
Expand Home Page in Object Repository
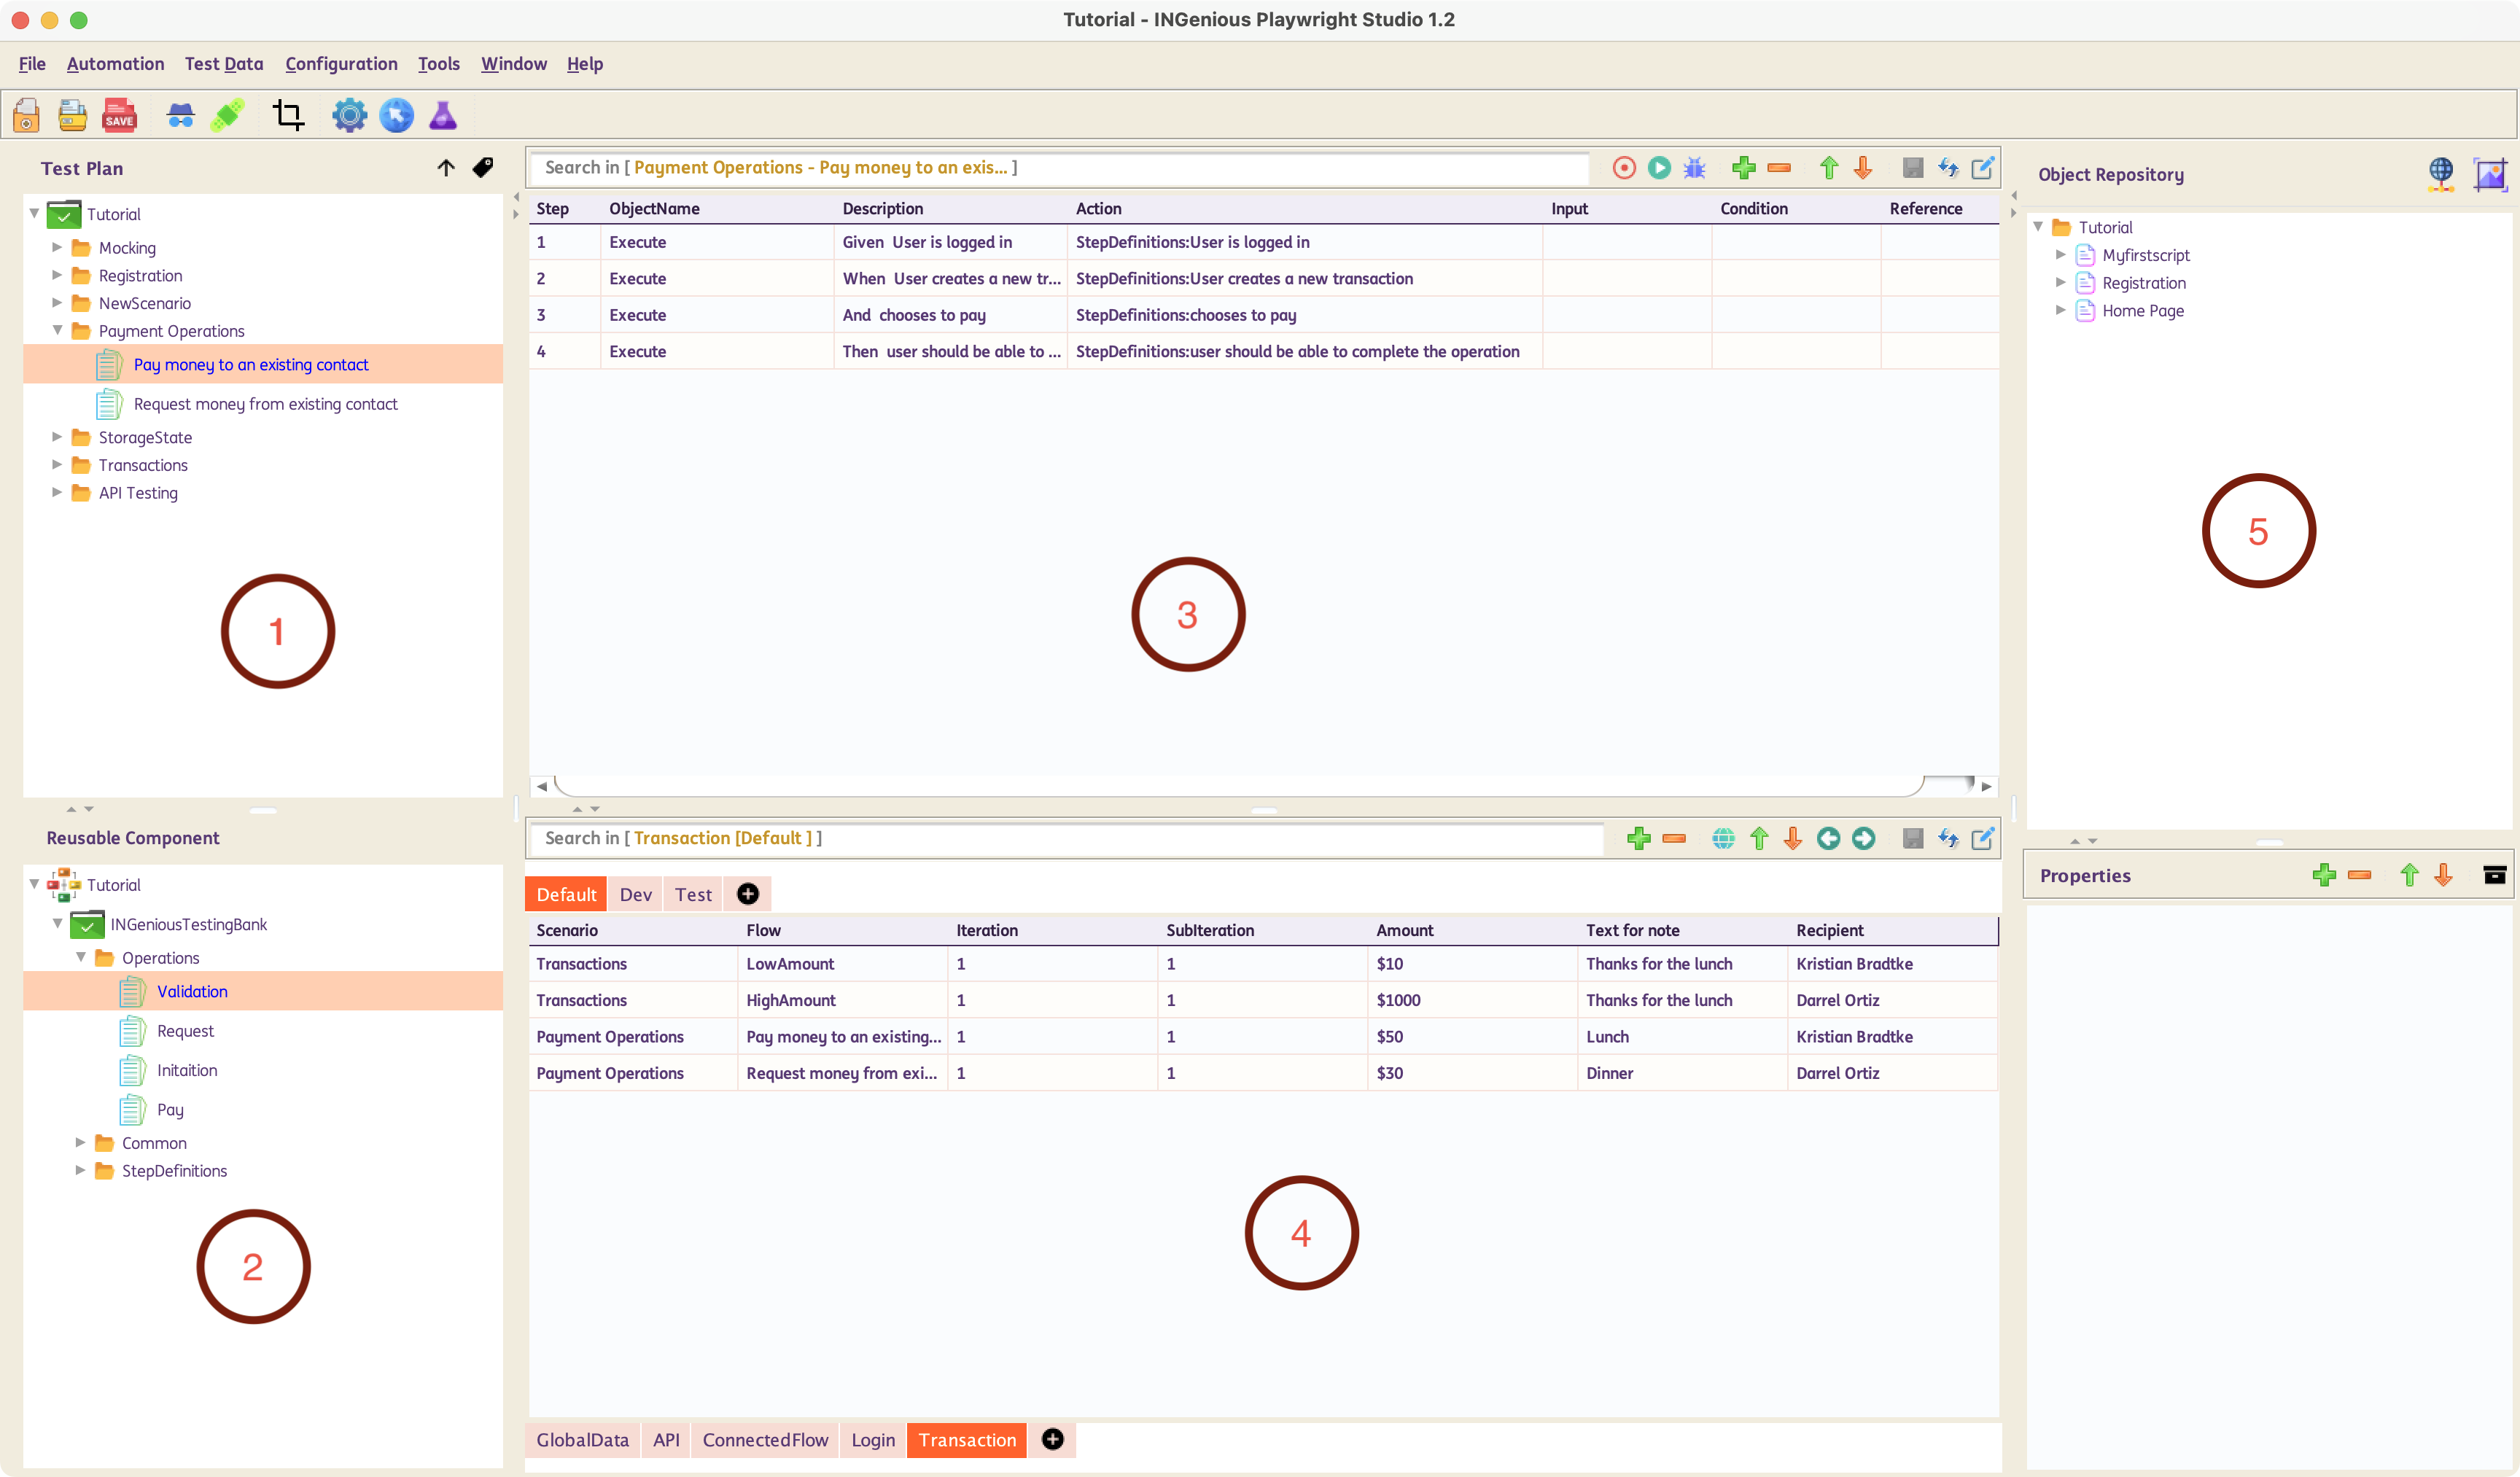(2061, 310)
